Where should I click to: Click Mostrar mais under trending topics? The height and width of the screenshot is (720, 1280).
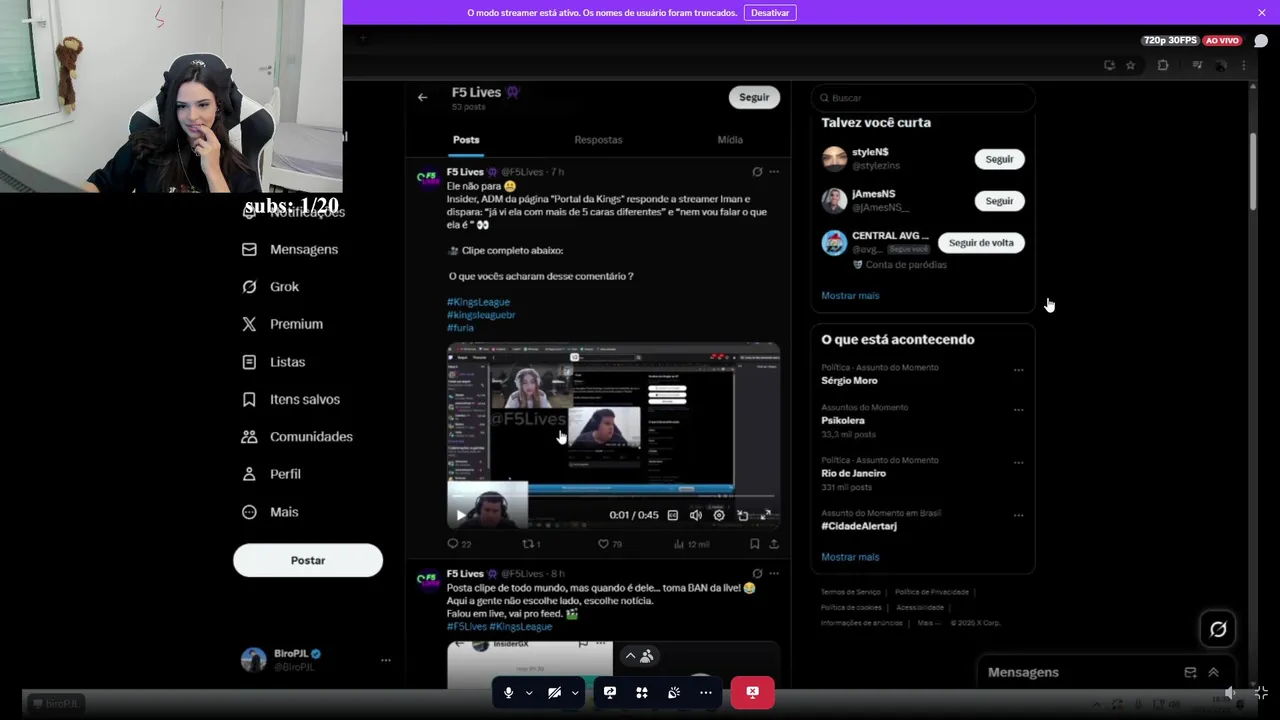[850, 557]
